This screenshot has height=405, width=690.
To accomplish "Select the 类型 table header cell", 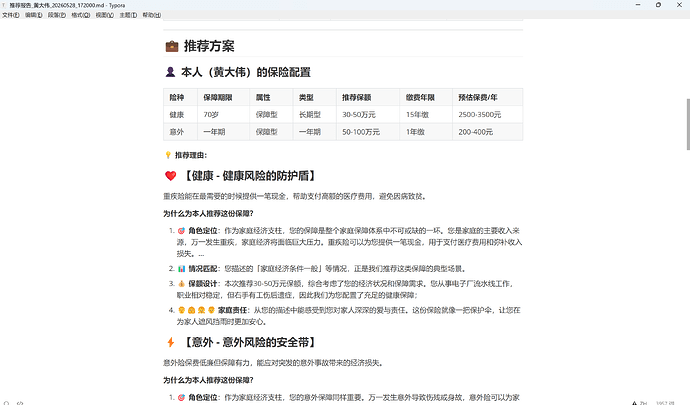I will [315, 97].
